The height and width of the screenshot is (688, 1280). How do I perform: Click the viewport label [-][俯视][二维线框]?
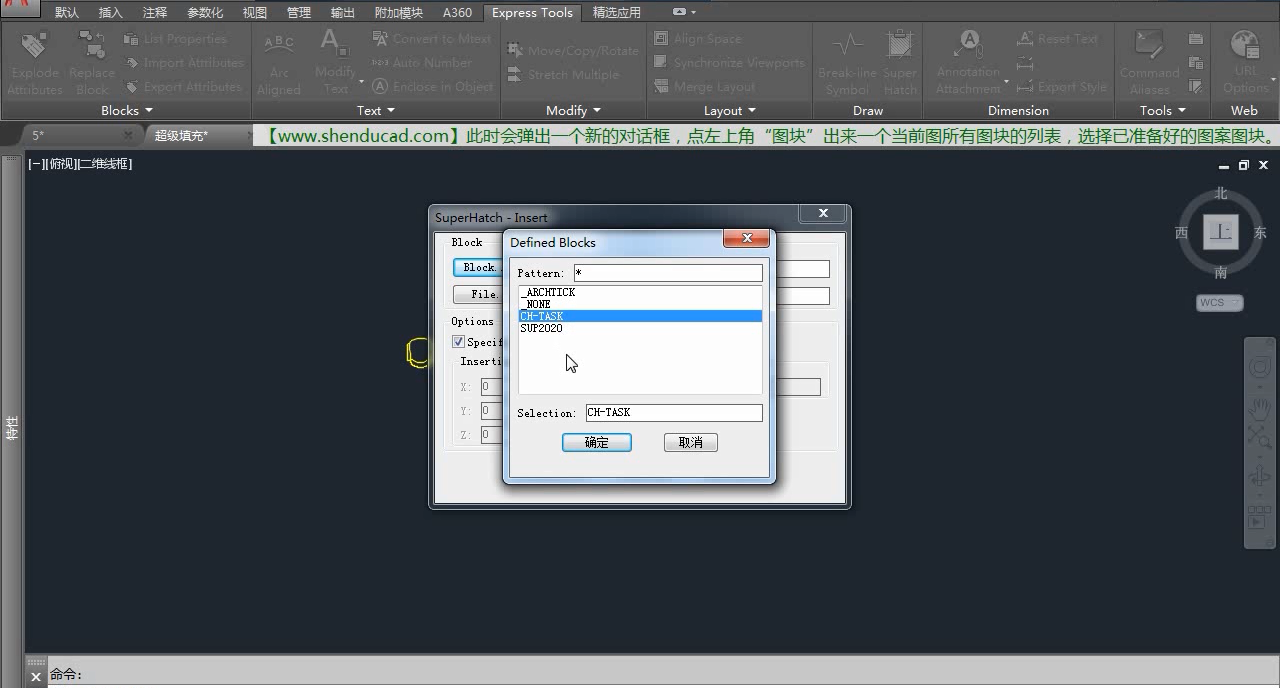tap(80, 164)
